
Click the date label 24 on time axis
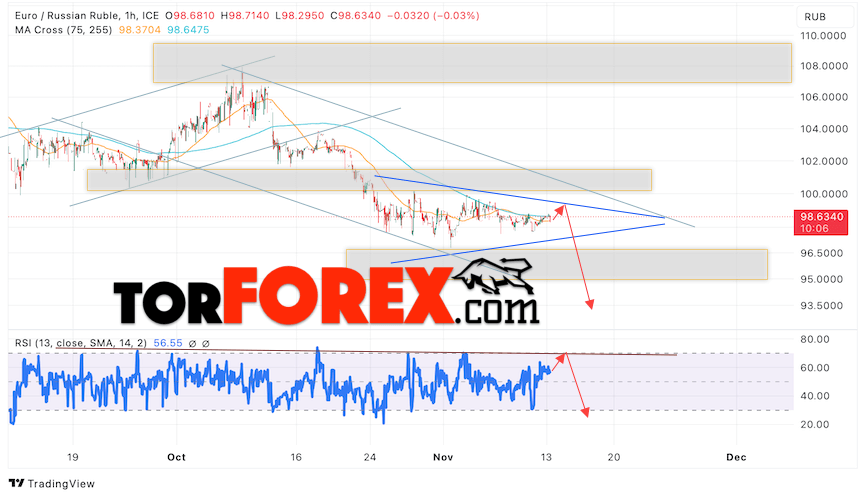coord(370,457)
